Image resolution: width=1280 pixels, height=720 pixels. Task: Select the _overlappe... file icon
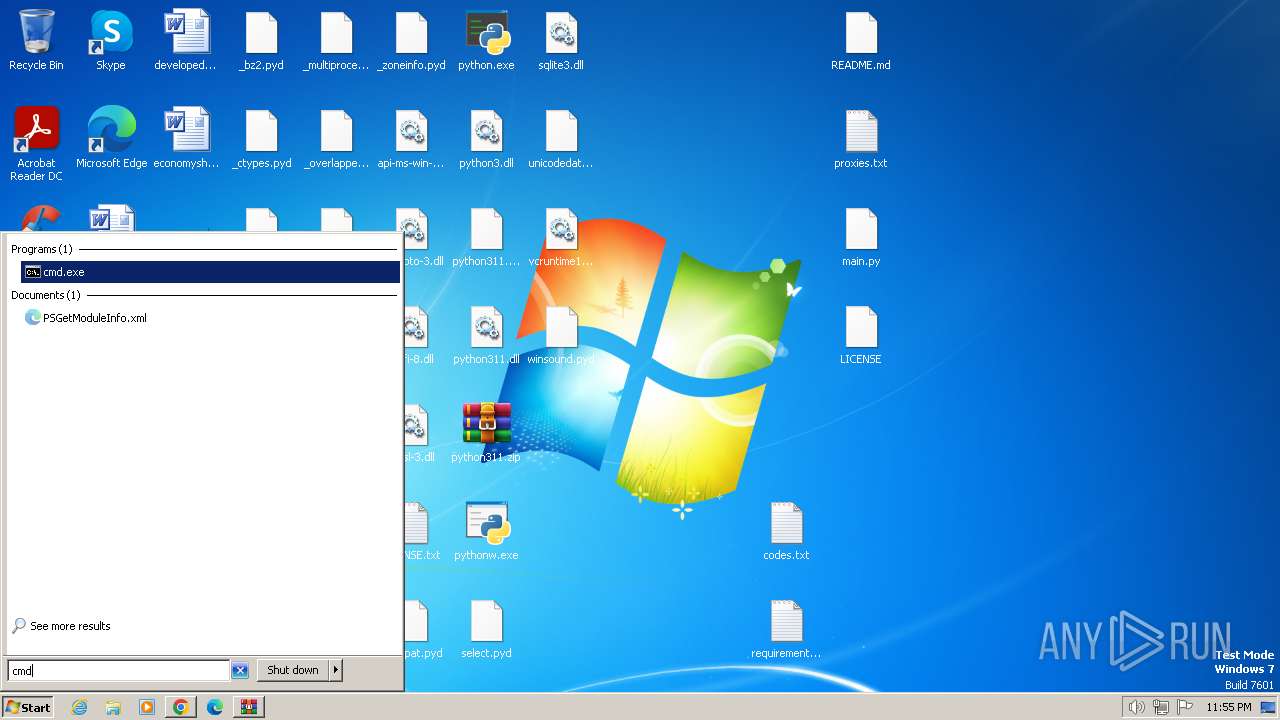click(336, 139)
